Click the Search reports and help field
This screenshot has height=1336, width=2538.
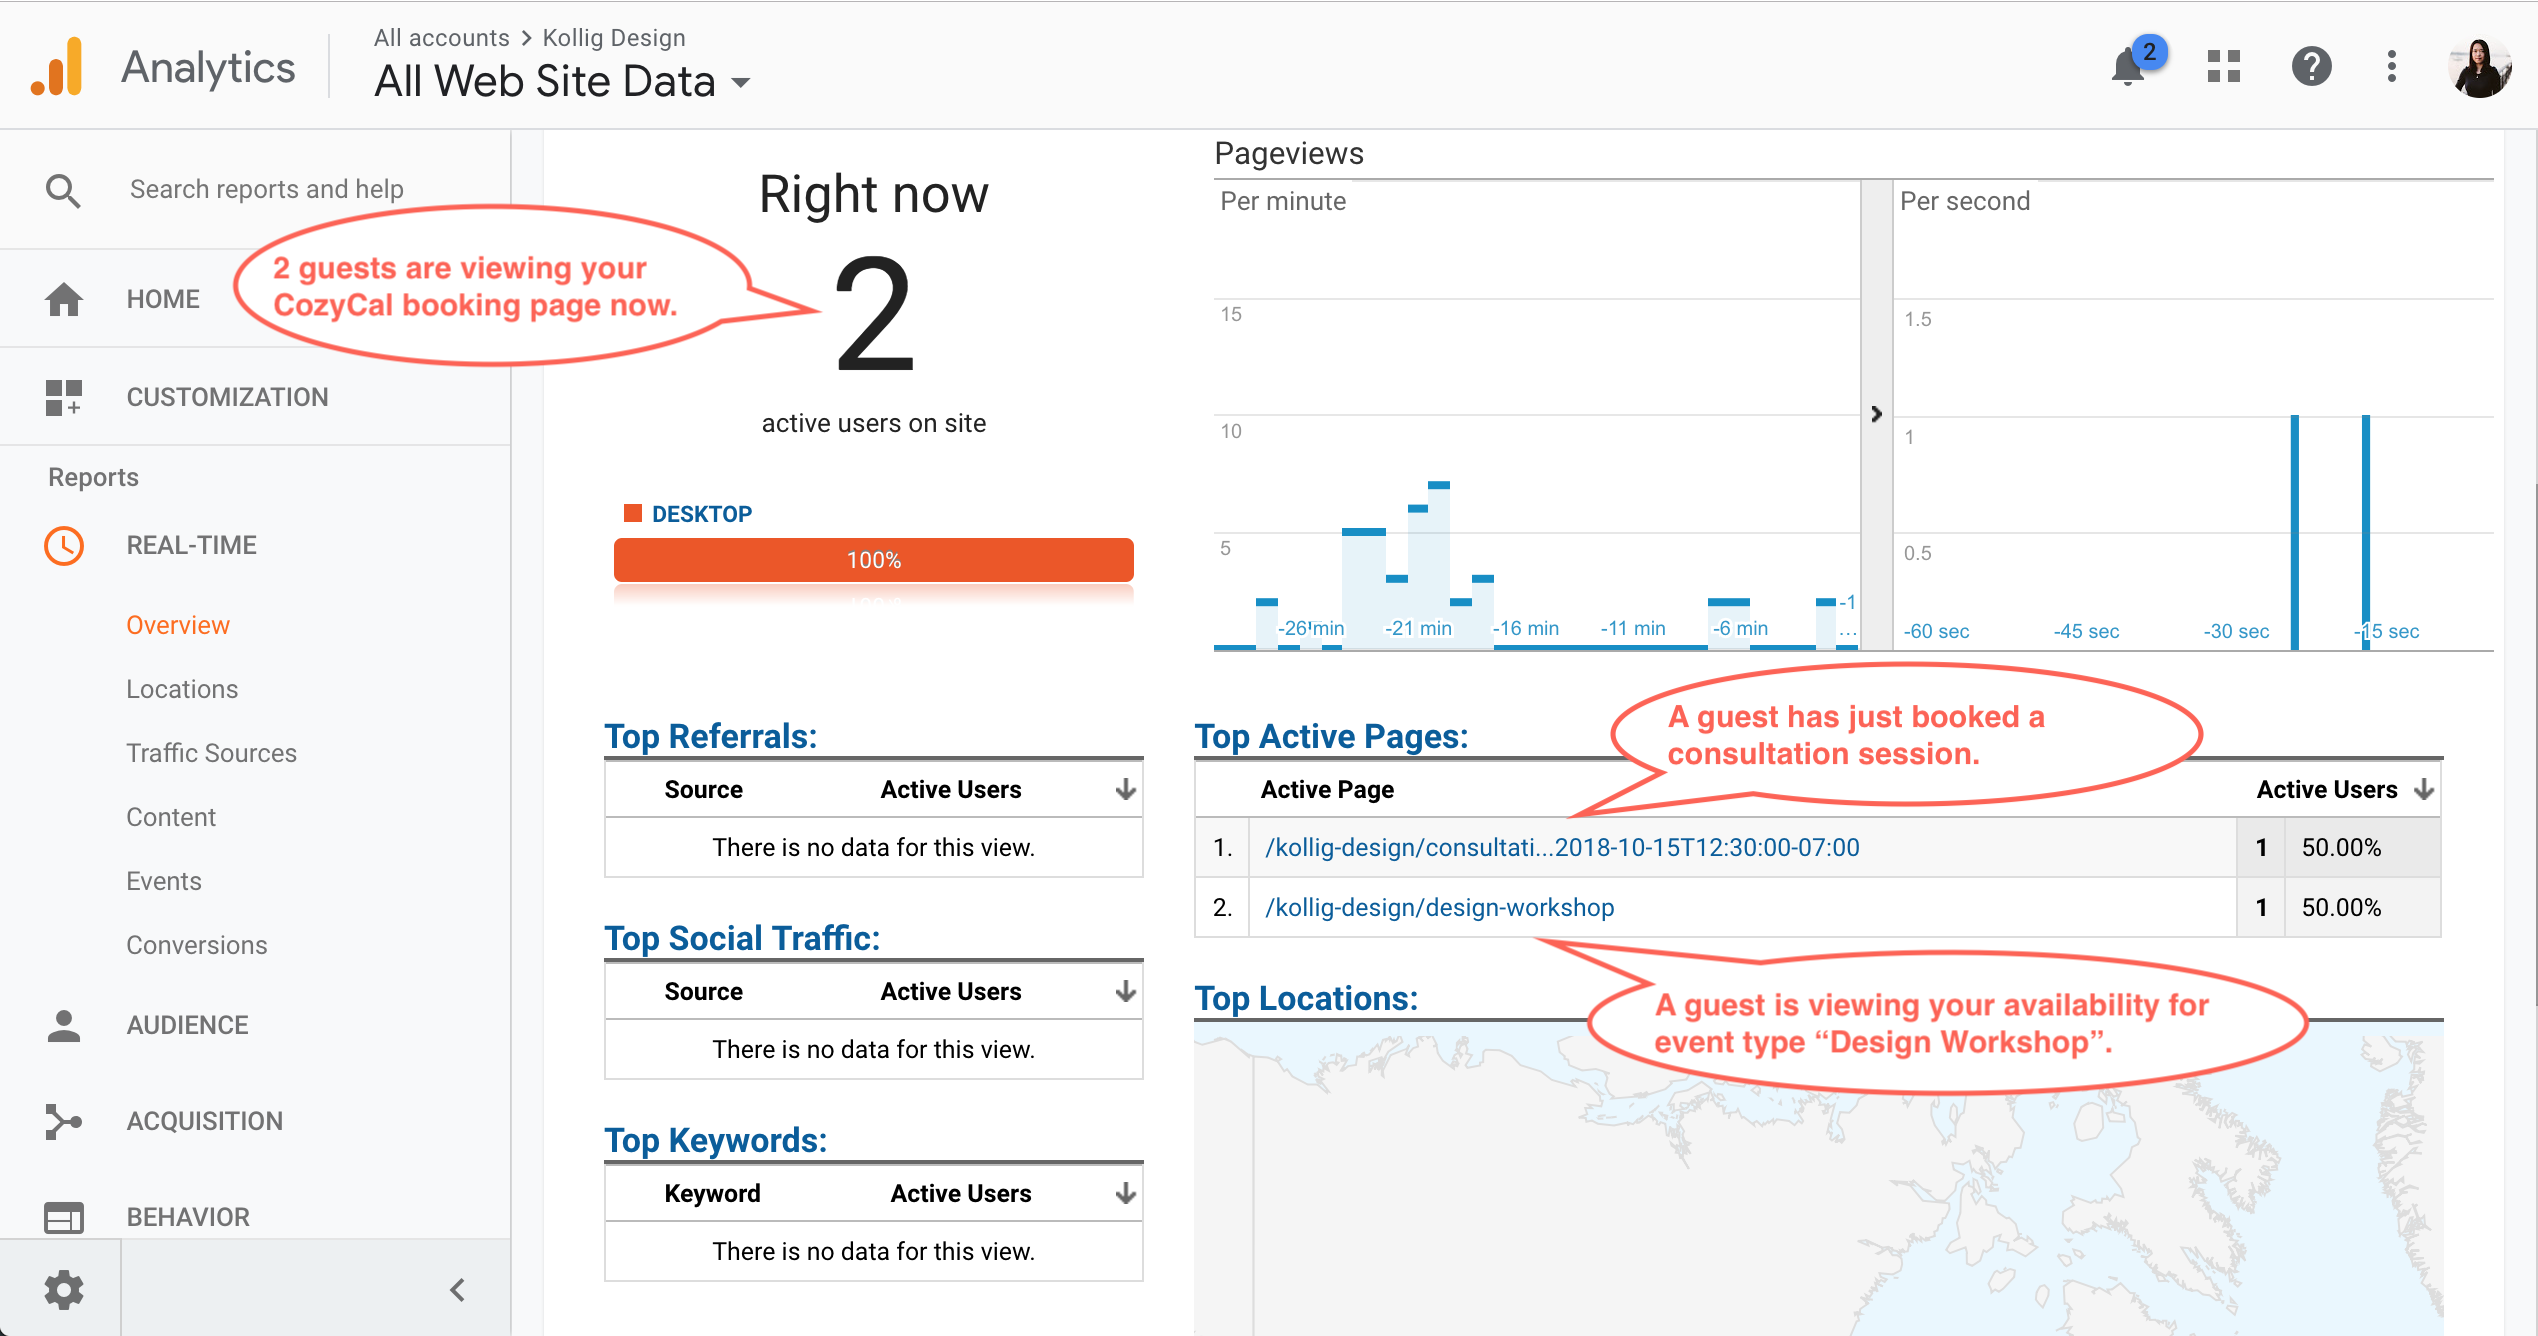(x=266, y=189)
